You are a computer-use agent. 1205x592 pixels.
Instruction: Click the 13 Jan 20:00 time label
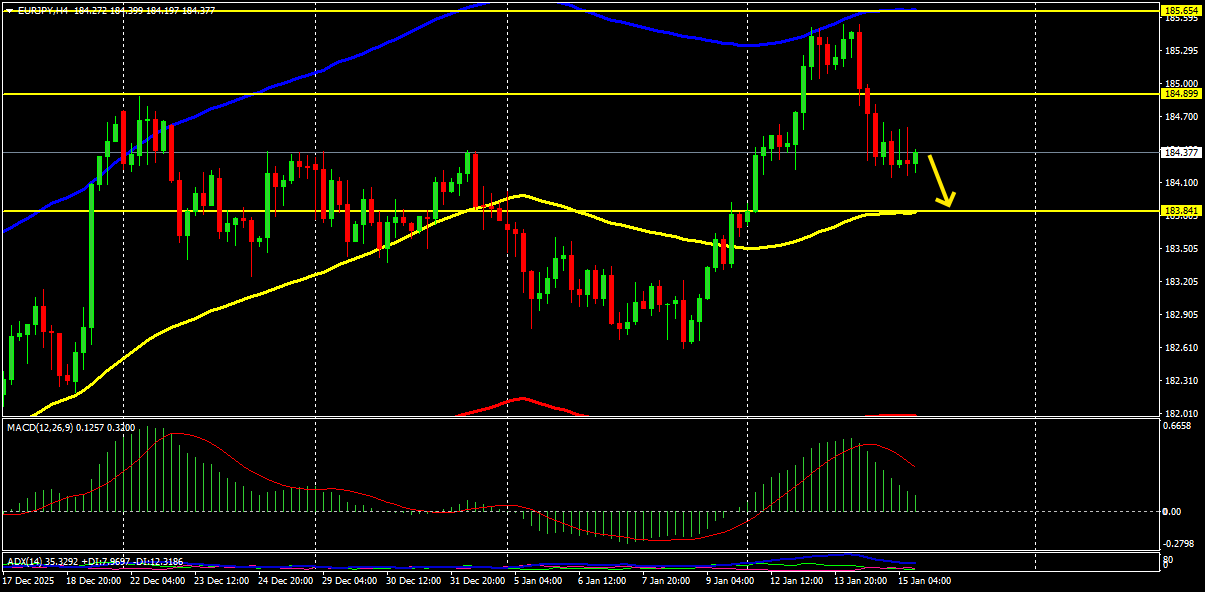pyautogui.click(x=862, y=580)
